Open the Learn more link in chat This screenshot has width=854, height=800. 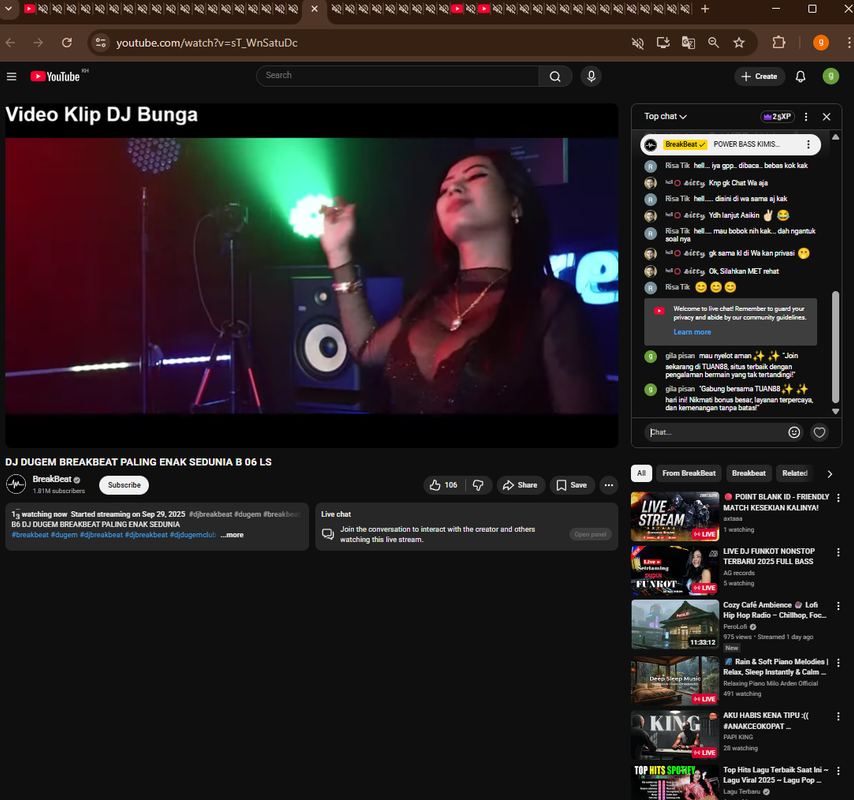click(x=692, y=332)
